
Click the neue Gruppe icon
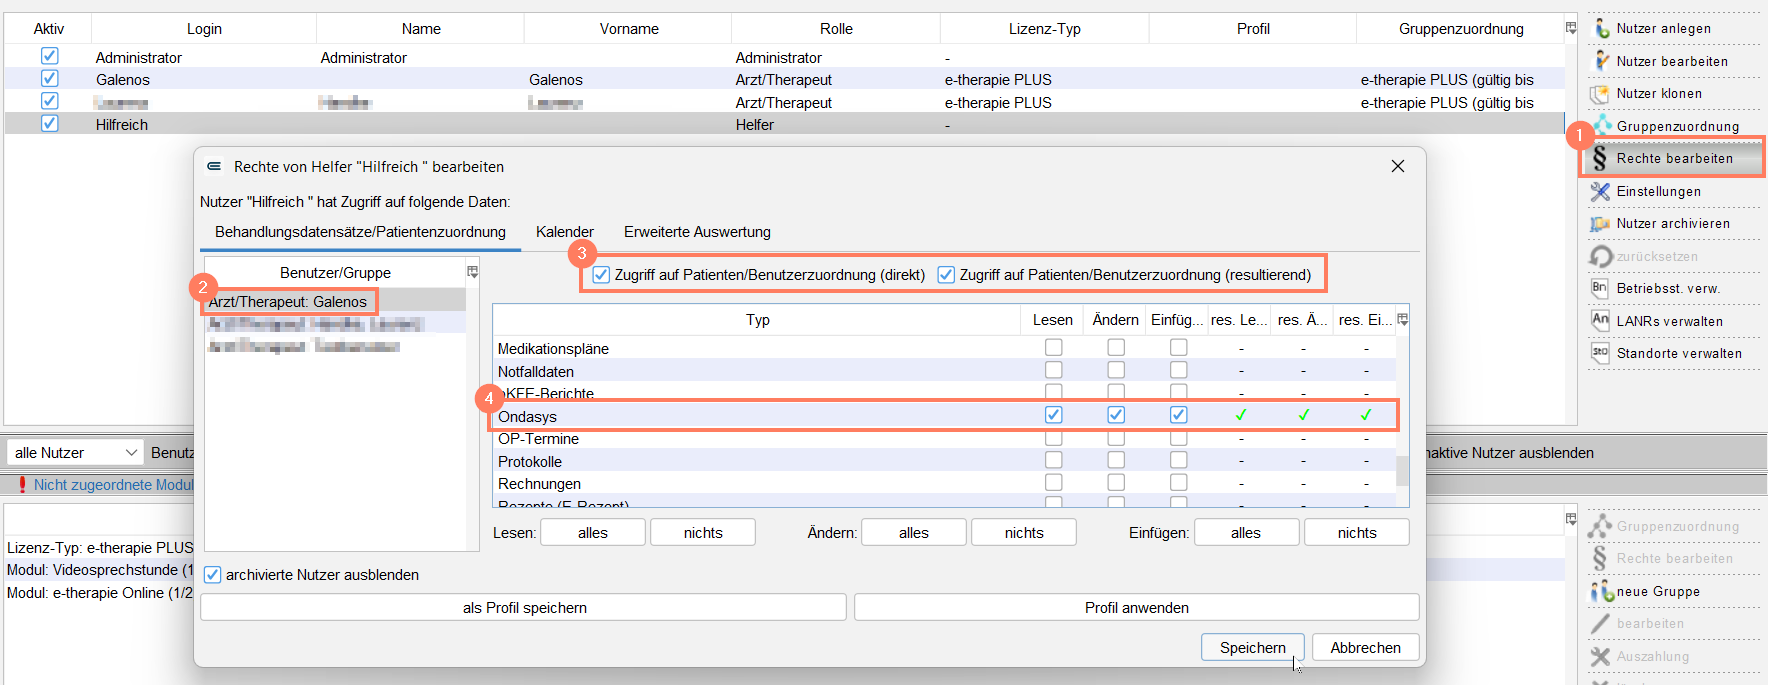coord(1601,591)
